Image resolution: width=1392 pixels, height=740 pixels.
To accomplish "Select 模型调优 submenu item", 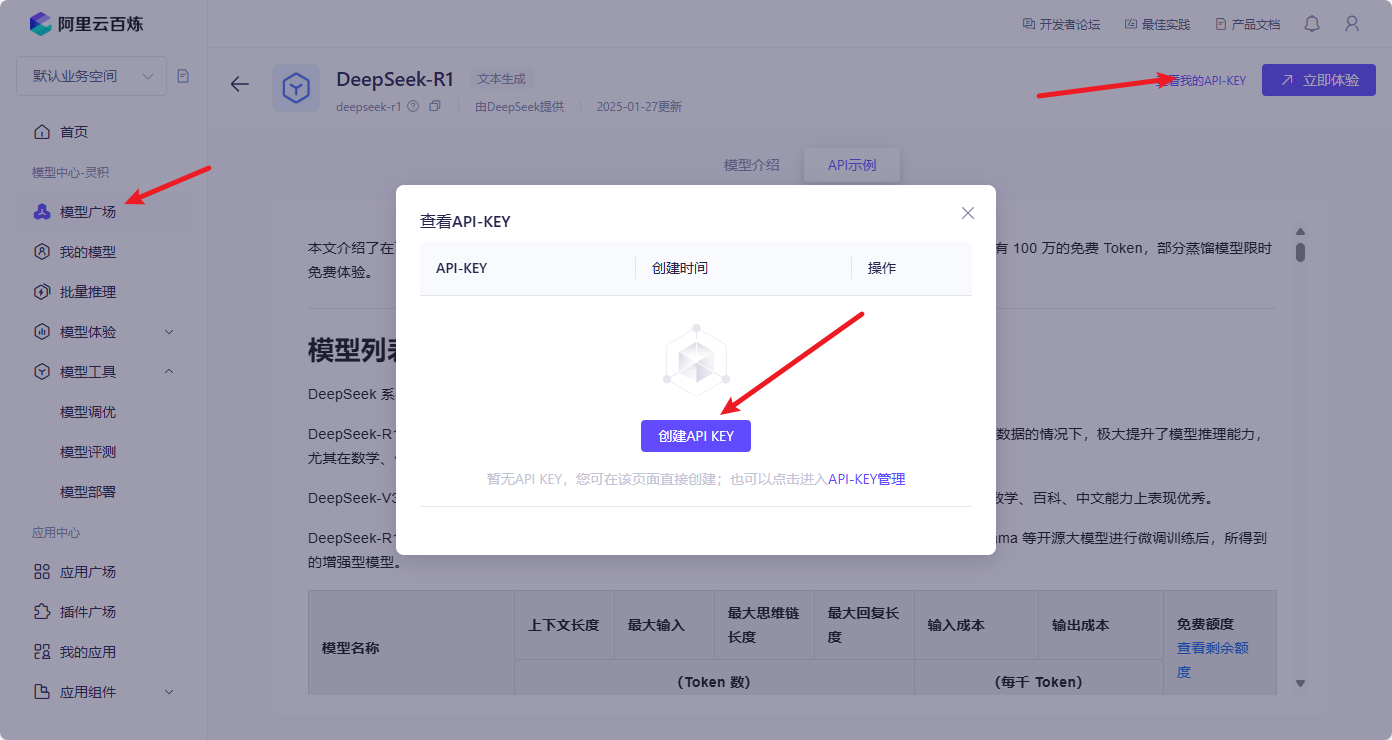I will [88, 412].
